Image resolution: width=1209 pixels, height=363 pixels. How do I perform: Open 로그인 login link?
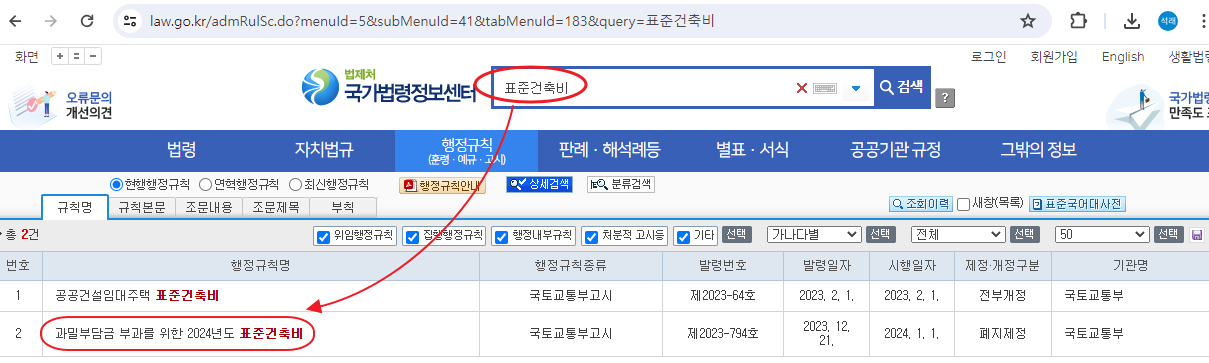click(988, 57)
